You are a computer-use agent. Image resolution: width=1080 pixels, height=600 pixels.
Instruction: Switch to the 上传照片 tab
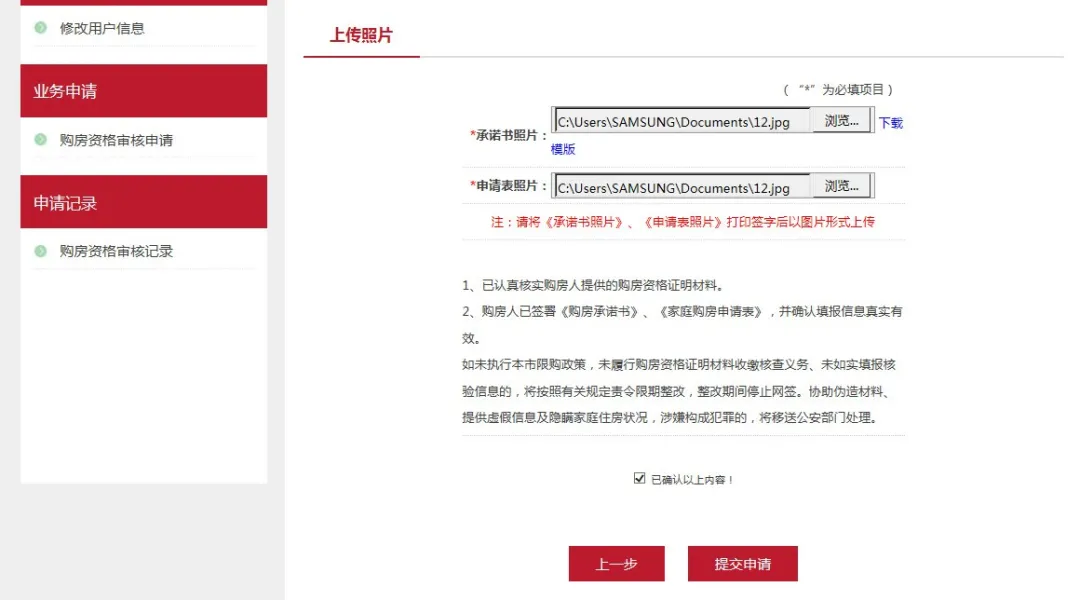tap(359, 36)
